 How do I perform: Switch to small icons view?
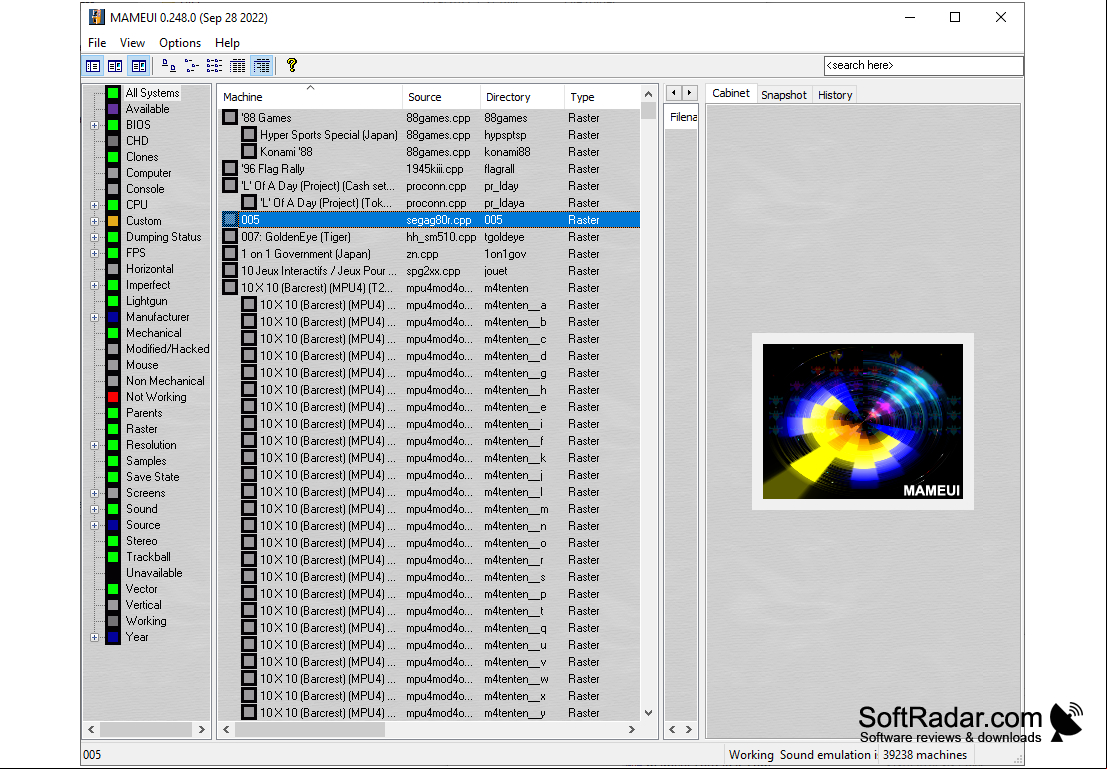pyautogui.click(x=191, y=66)
